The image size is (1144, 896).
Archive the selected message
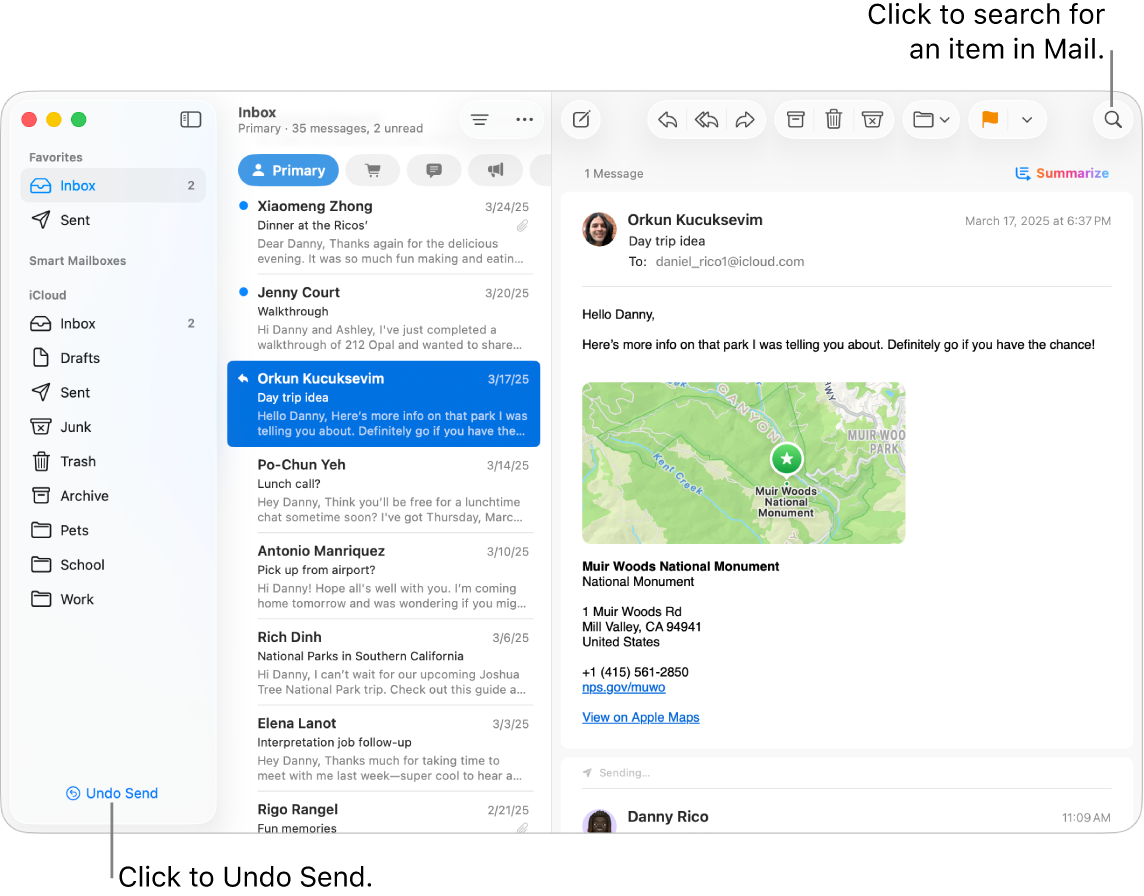(x=795, y=119)
